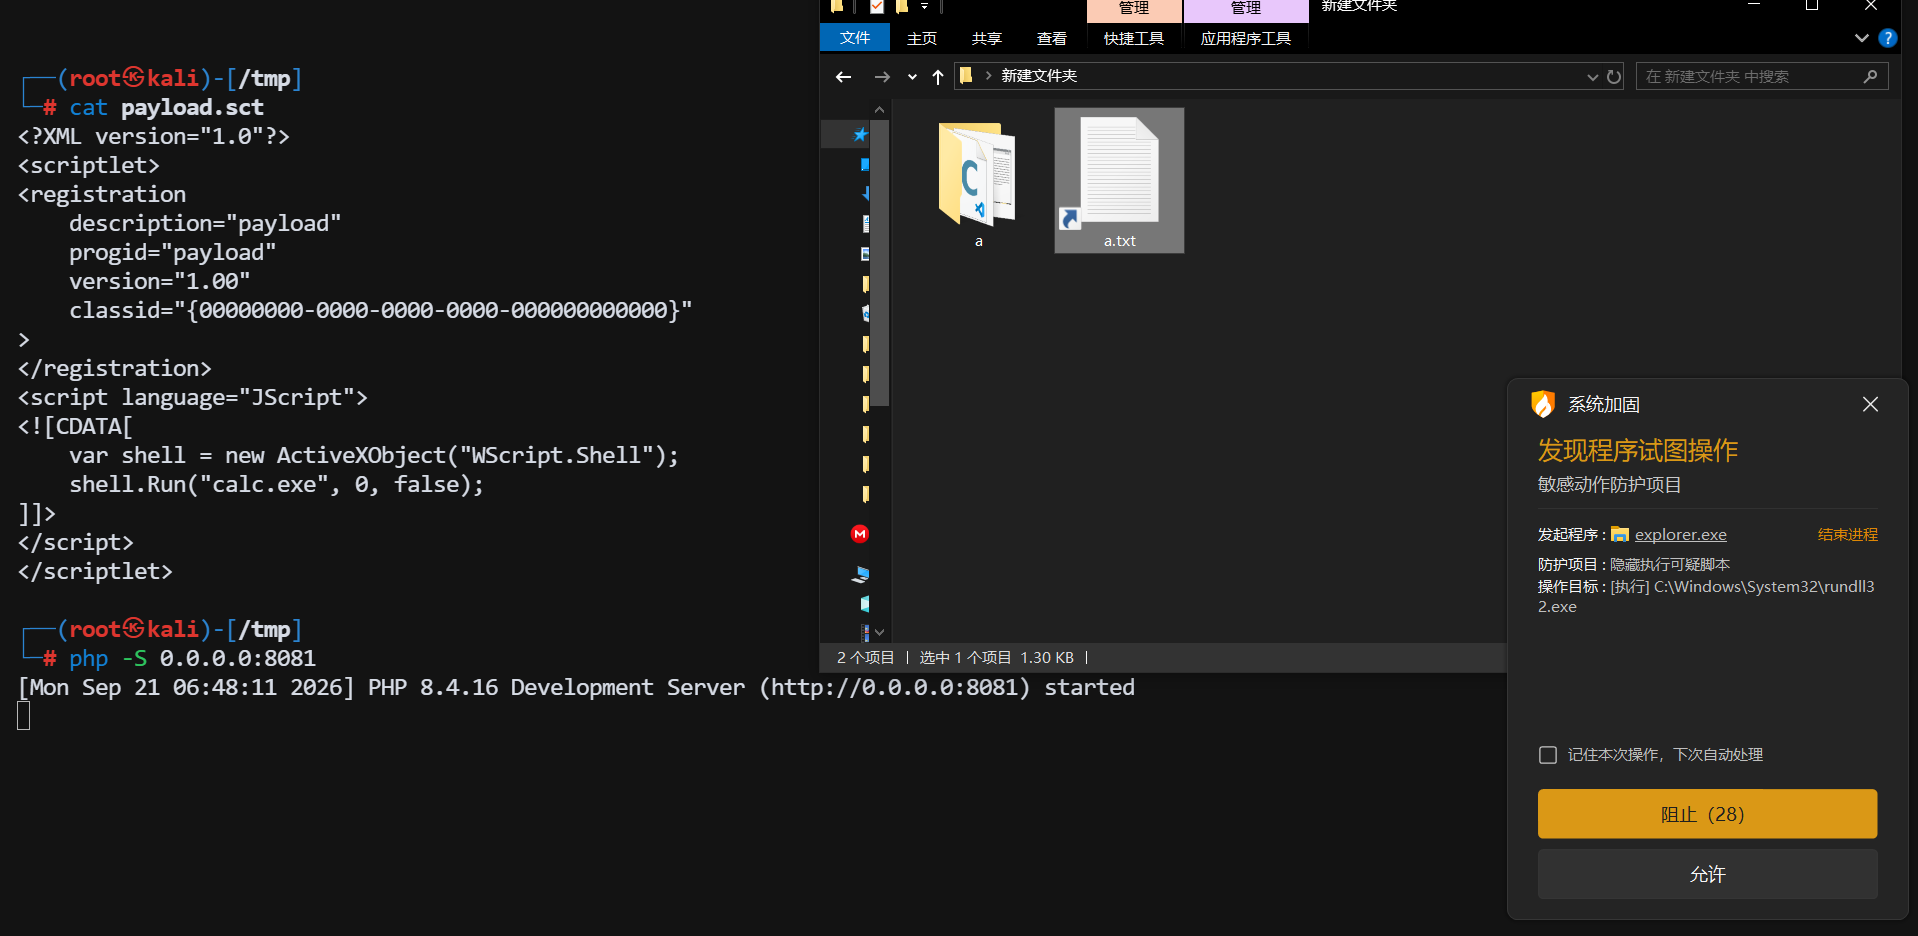The height and width of the screenshot is (936, 1918).
Task: Open the 快捷工具 ribbon tab
Action: (x=1134, y=39)
